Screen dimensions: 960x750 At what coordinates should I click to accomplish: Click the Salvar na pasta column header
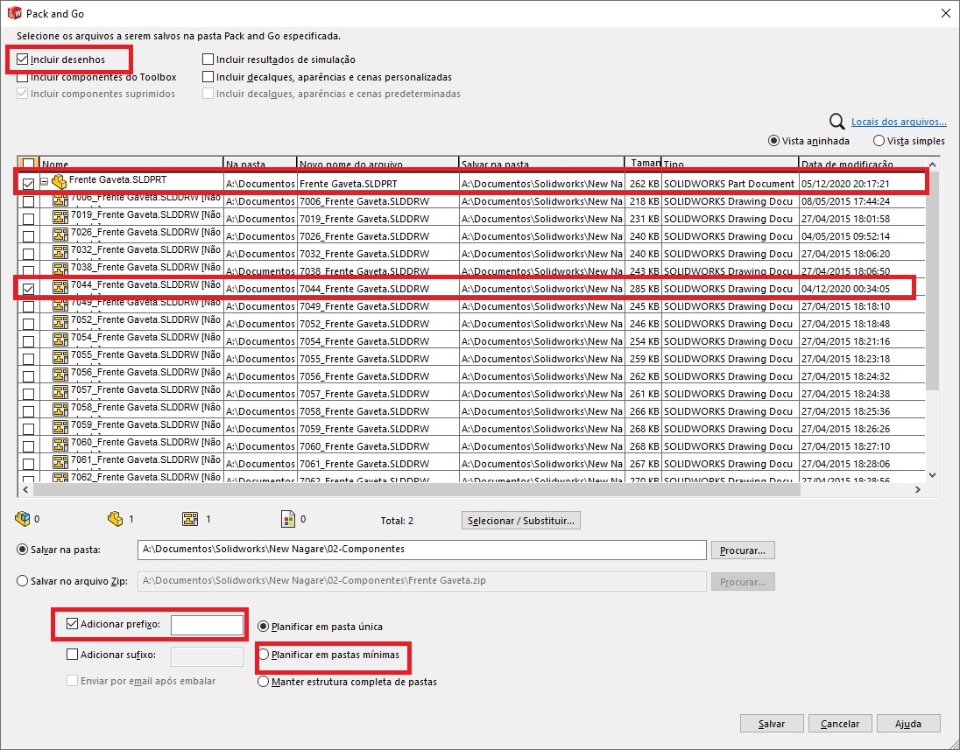[542, 163]
